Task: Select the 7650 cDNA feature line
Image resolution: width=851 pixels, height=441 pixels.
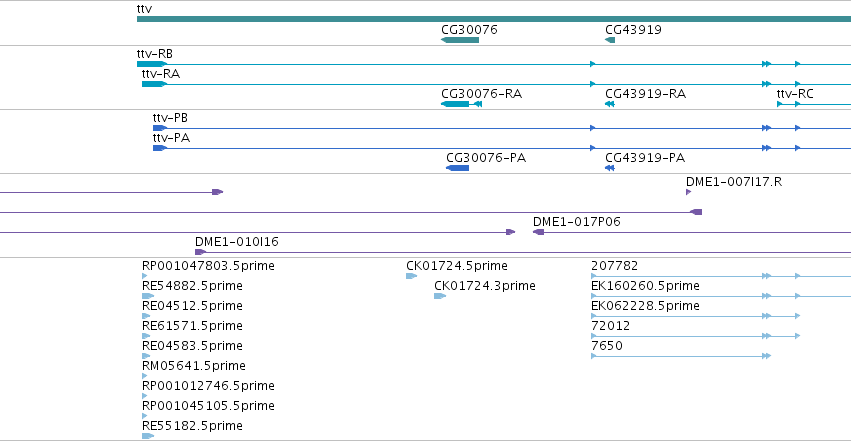Action: click(x=681, y=356)
